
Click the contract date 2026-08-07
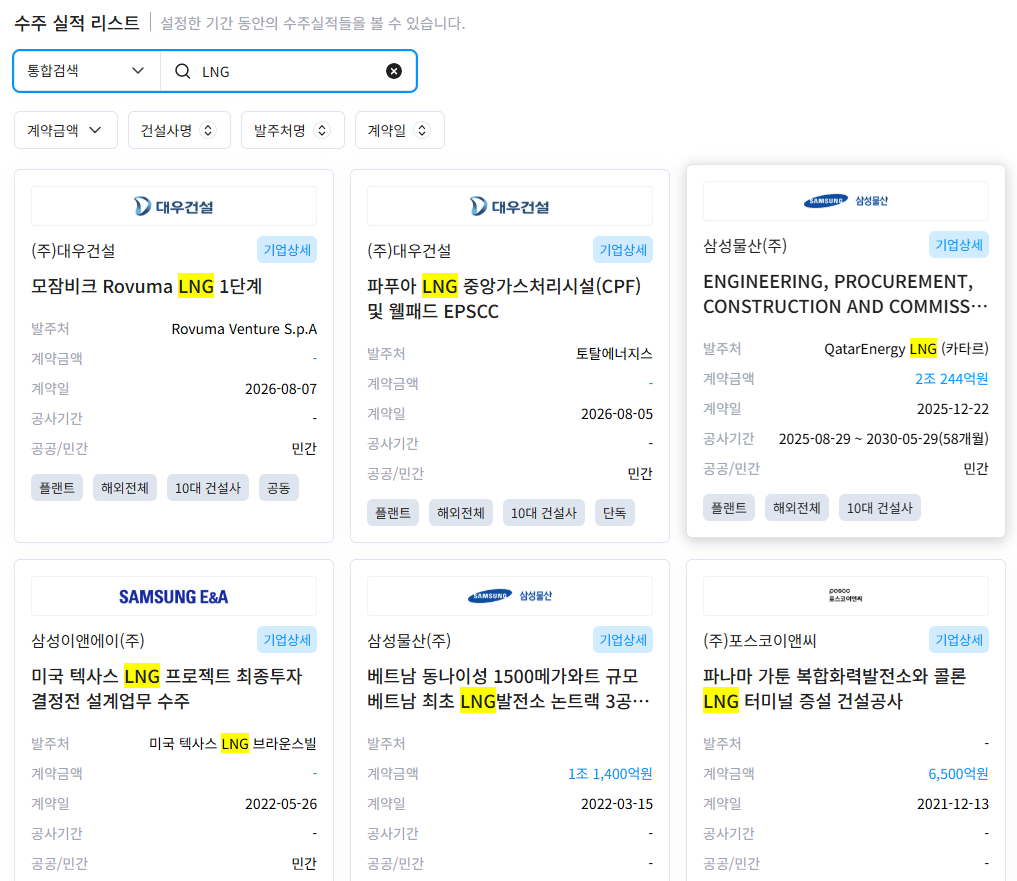(281, 389)
